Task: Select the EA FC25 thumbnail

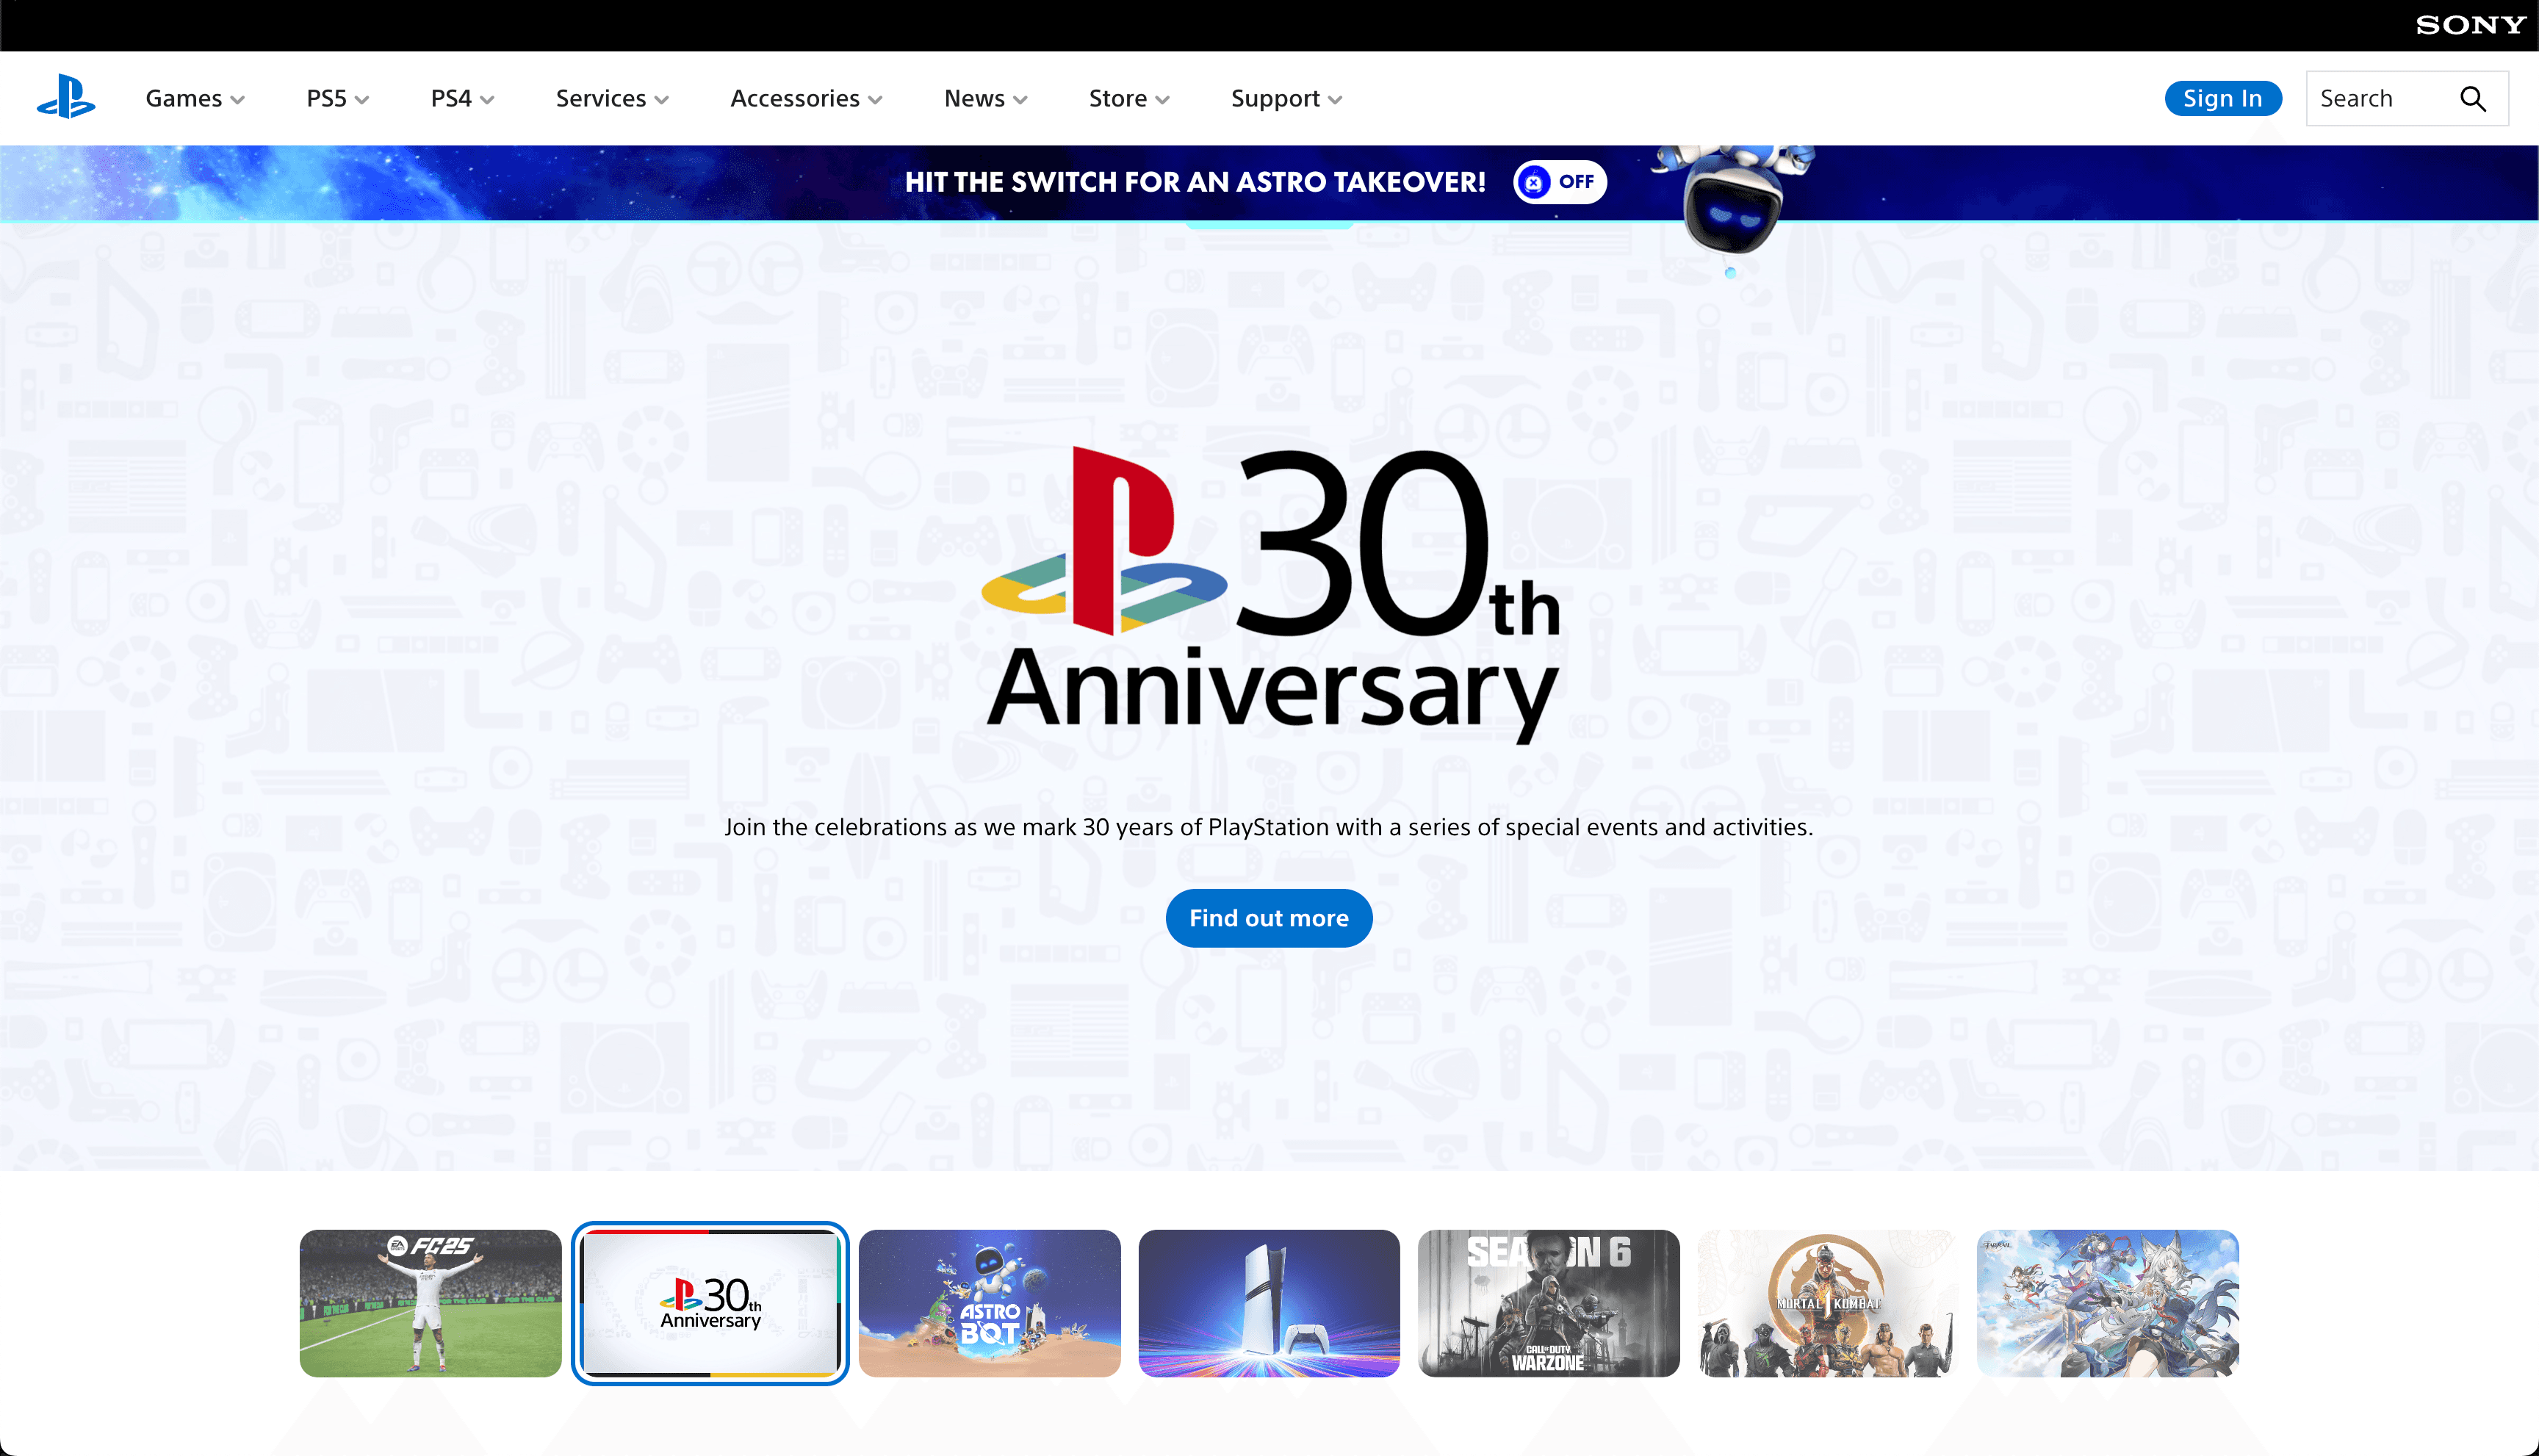Action: (x=430, y=1303)
